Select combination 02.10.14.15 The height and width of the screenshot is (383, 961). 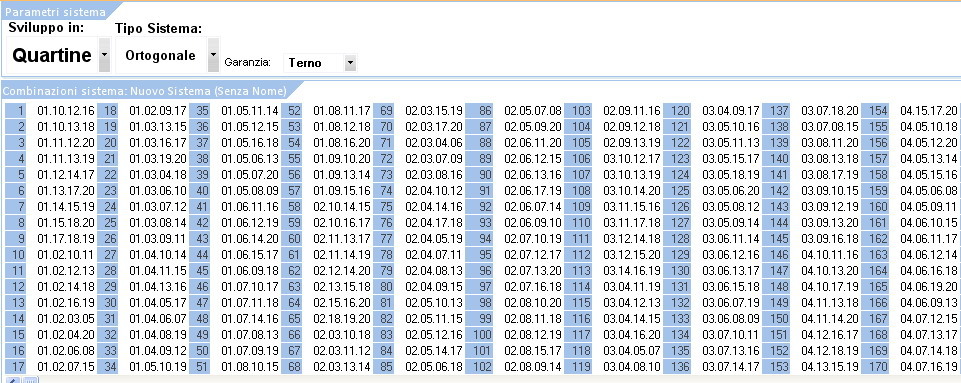342,206
